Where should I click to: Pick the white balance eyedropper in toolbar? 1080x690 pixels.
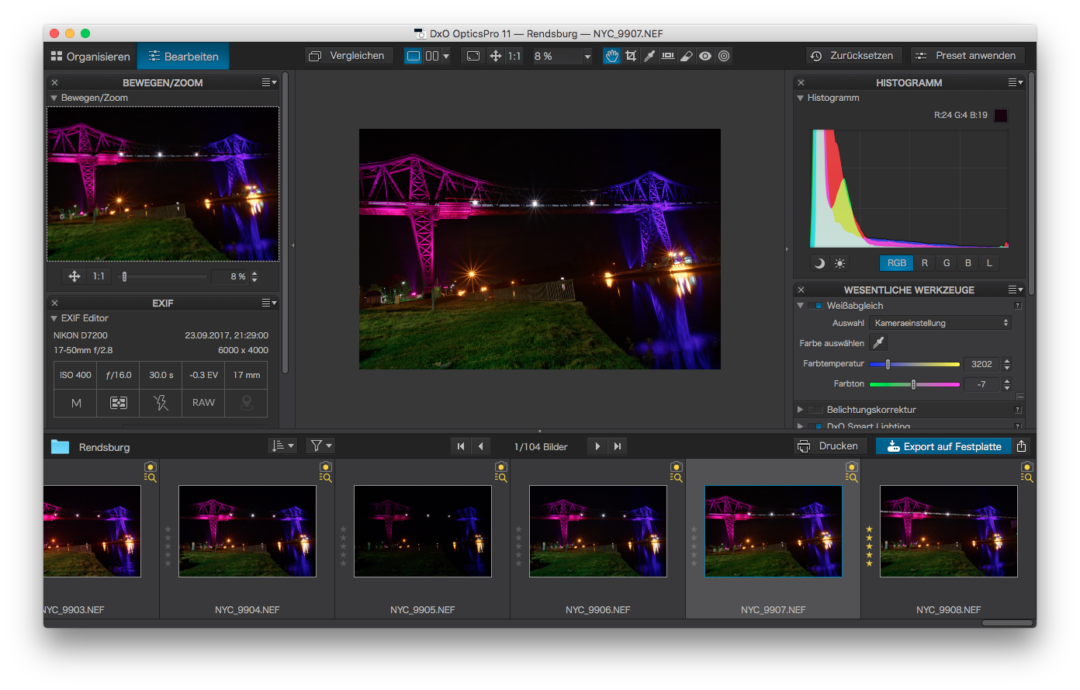coord(649,56)
